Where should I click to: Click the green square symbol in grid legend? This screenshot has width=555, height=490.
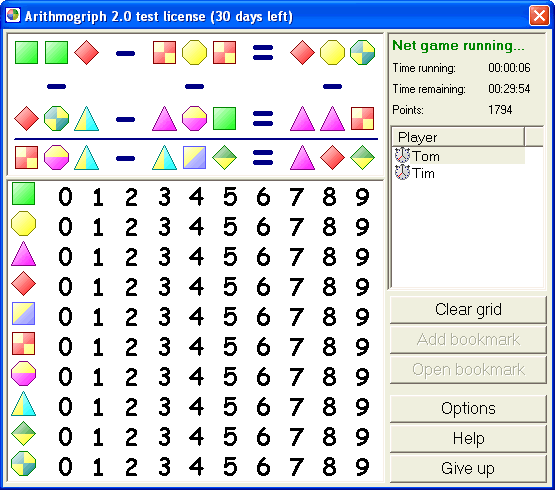pos(23,194)
